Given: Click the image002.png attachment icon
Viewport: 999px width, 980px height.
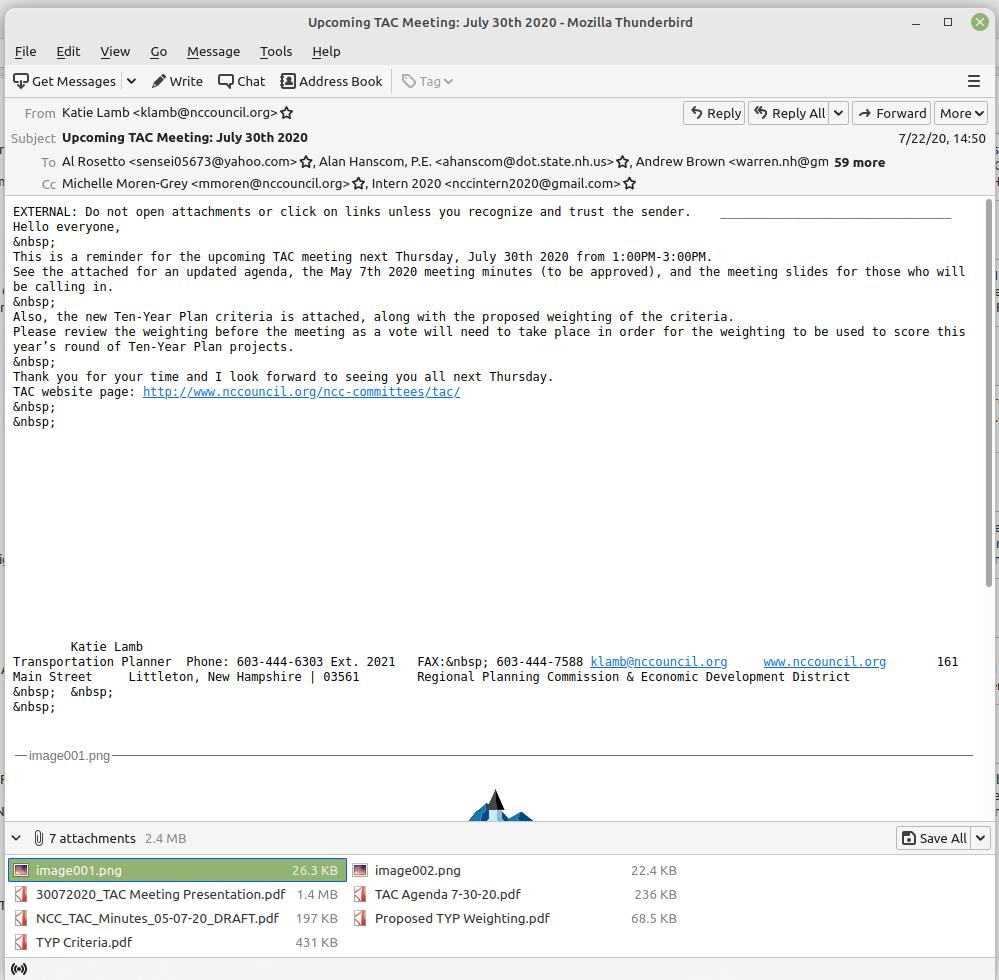Looking at the screenshot, I should (360, 870).
